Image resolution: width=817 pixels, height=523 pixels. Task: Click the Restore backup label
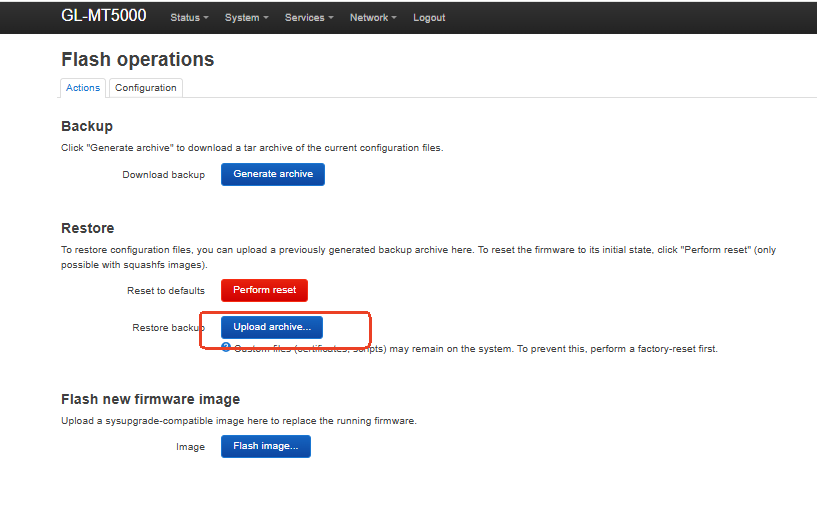click(168, 328)
